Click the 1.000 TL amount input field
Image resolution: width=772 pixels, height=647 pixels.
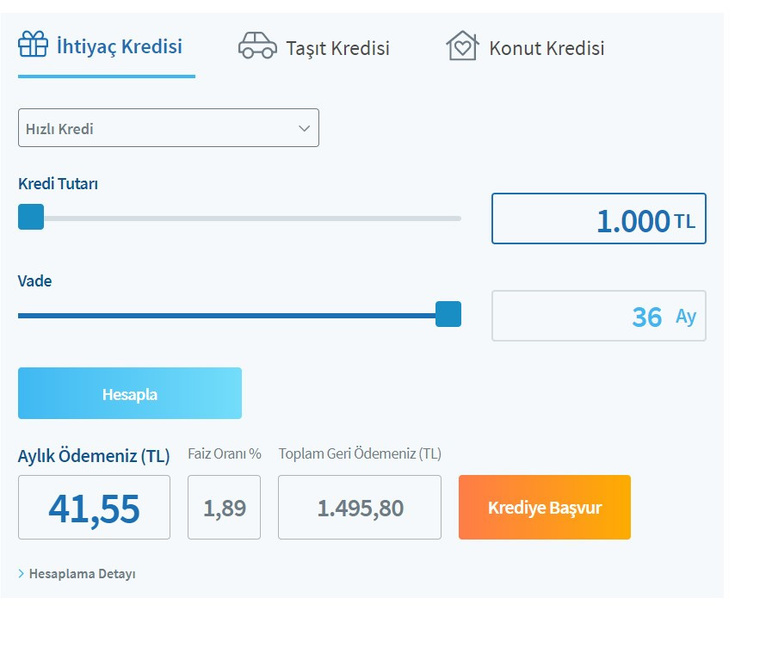[x=599, y=219]
